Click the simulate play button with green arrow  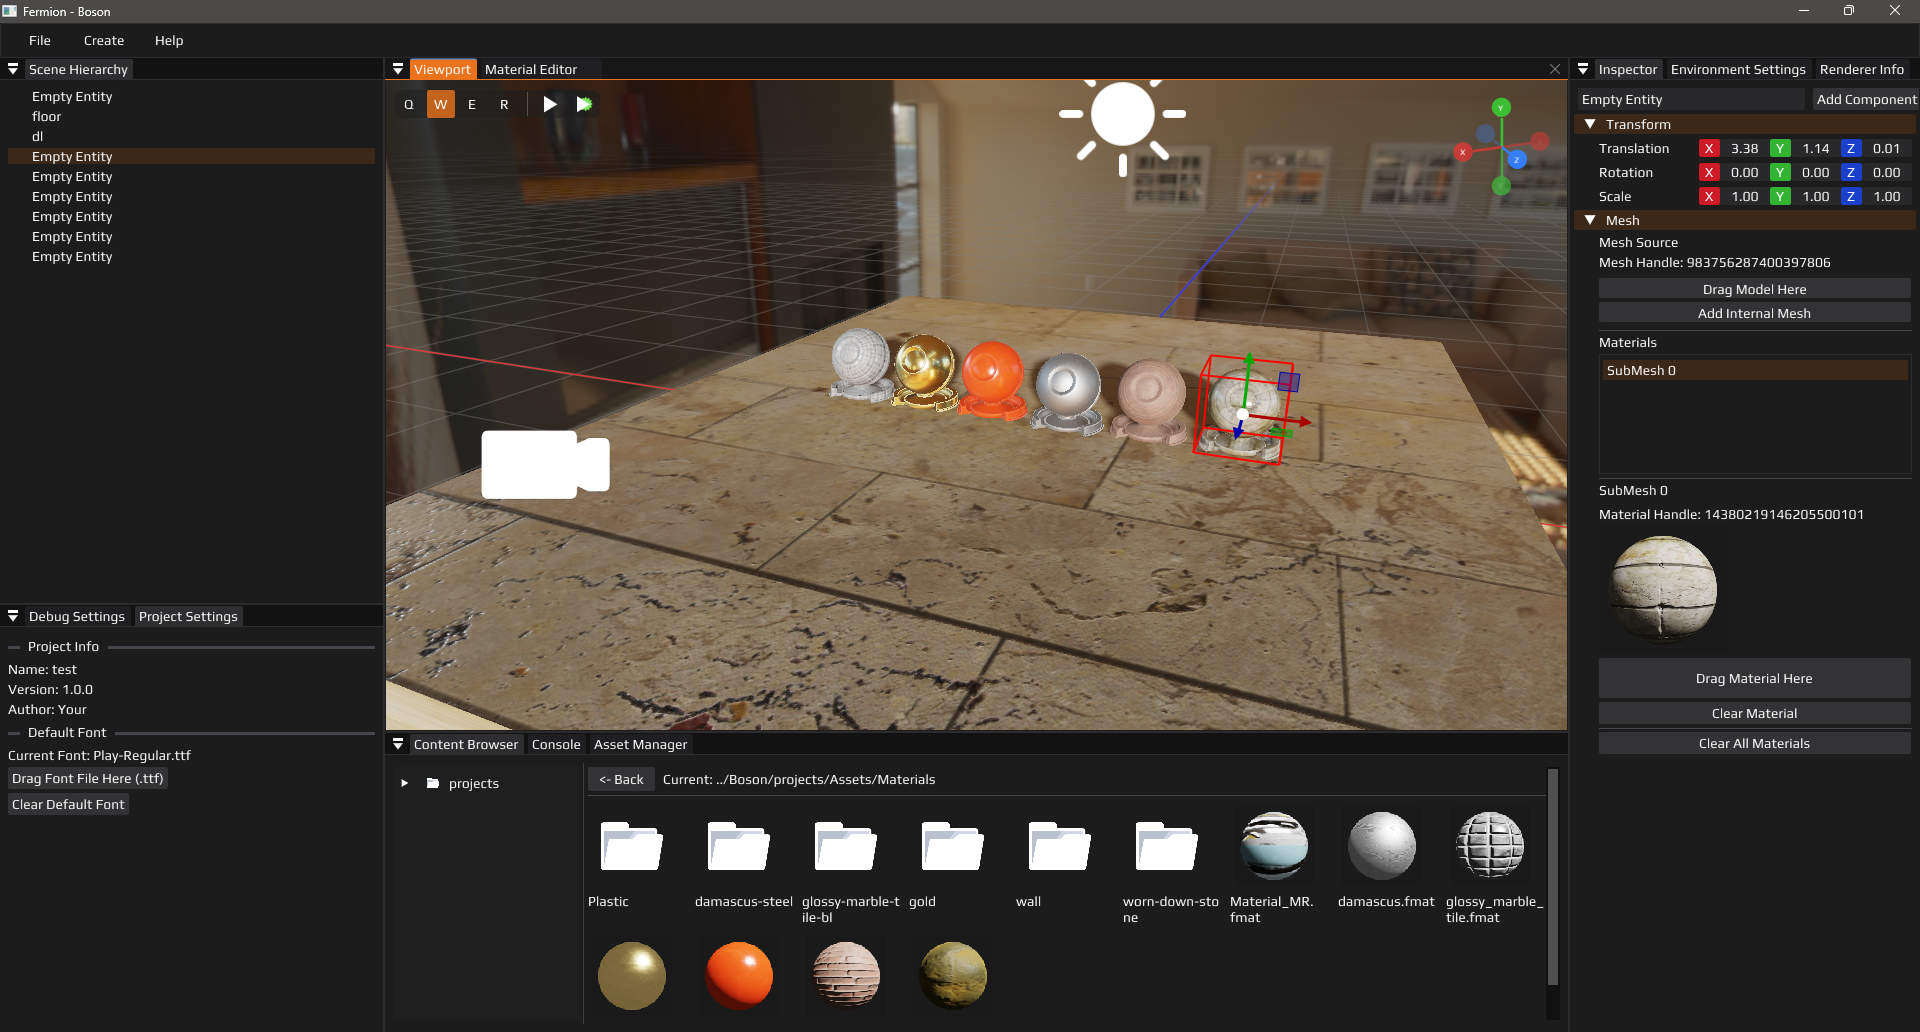click(x=584, y=104)
